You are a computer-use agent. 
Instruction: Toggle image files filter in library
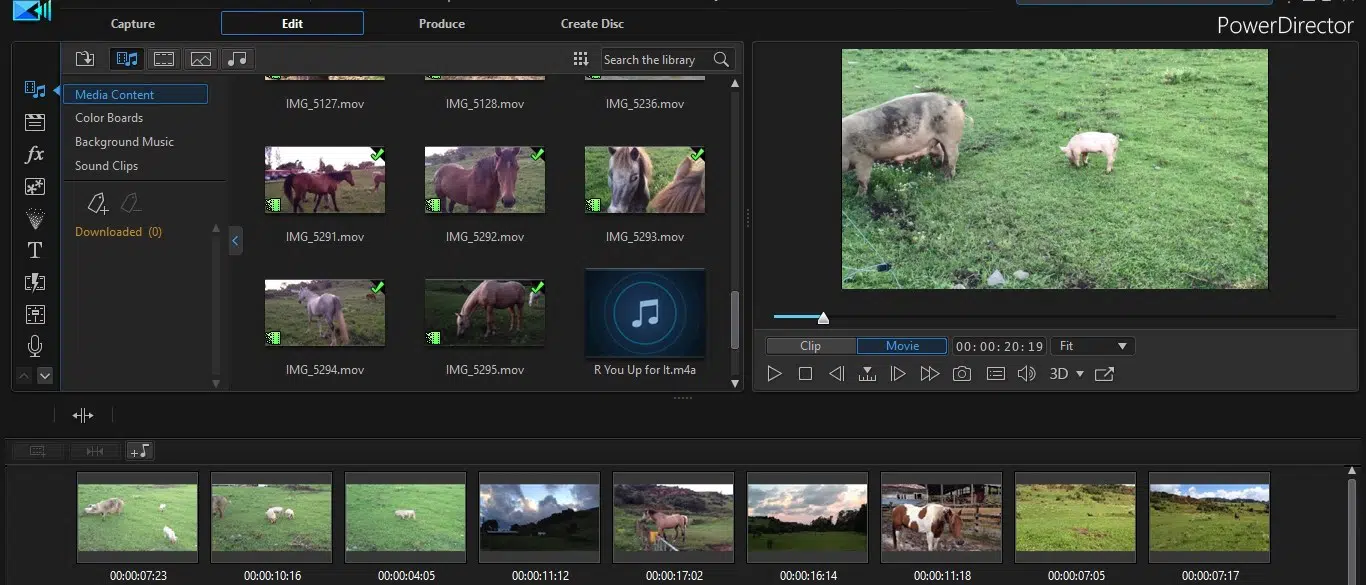(200, 59)
